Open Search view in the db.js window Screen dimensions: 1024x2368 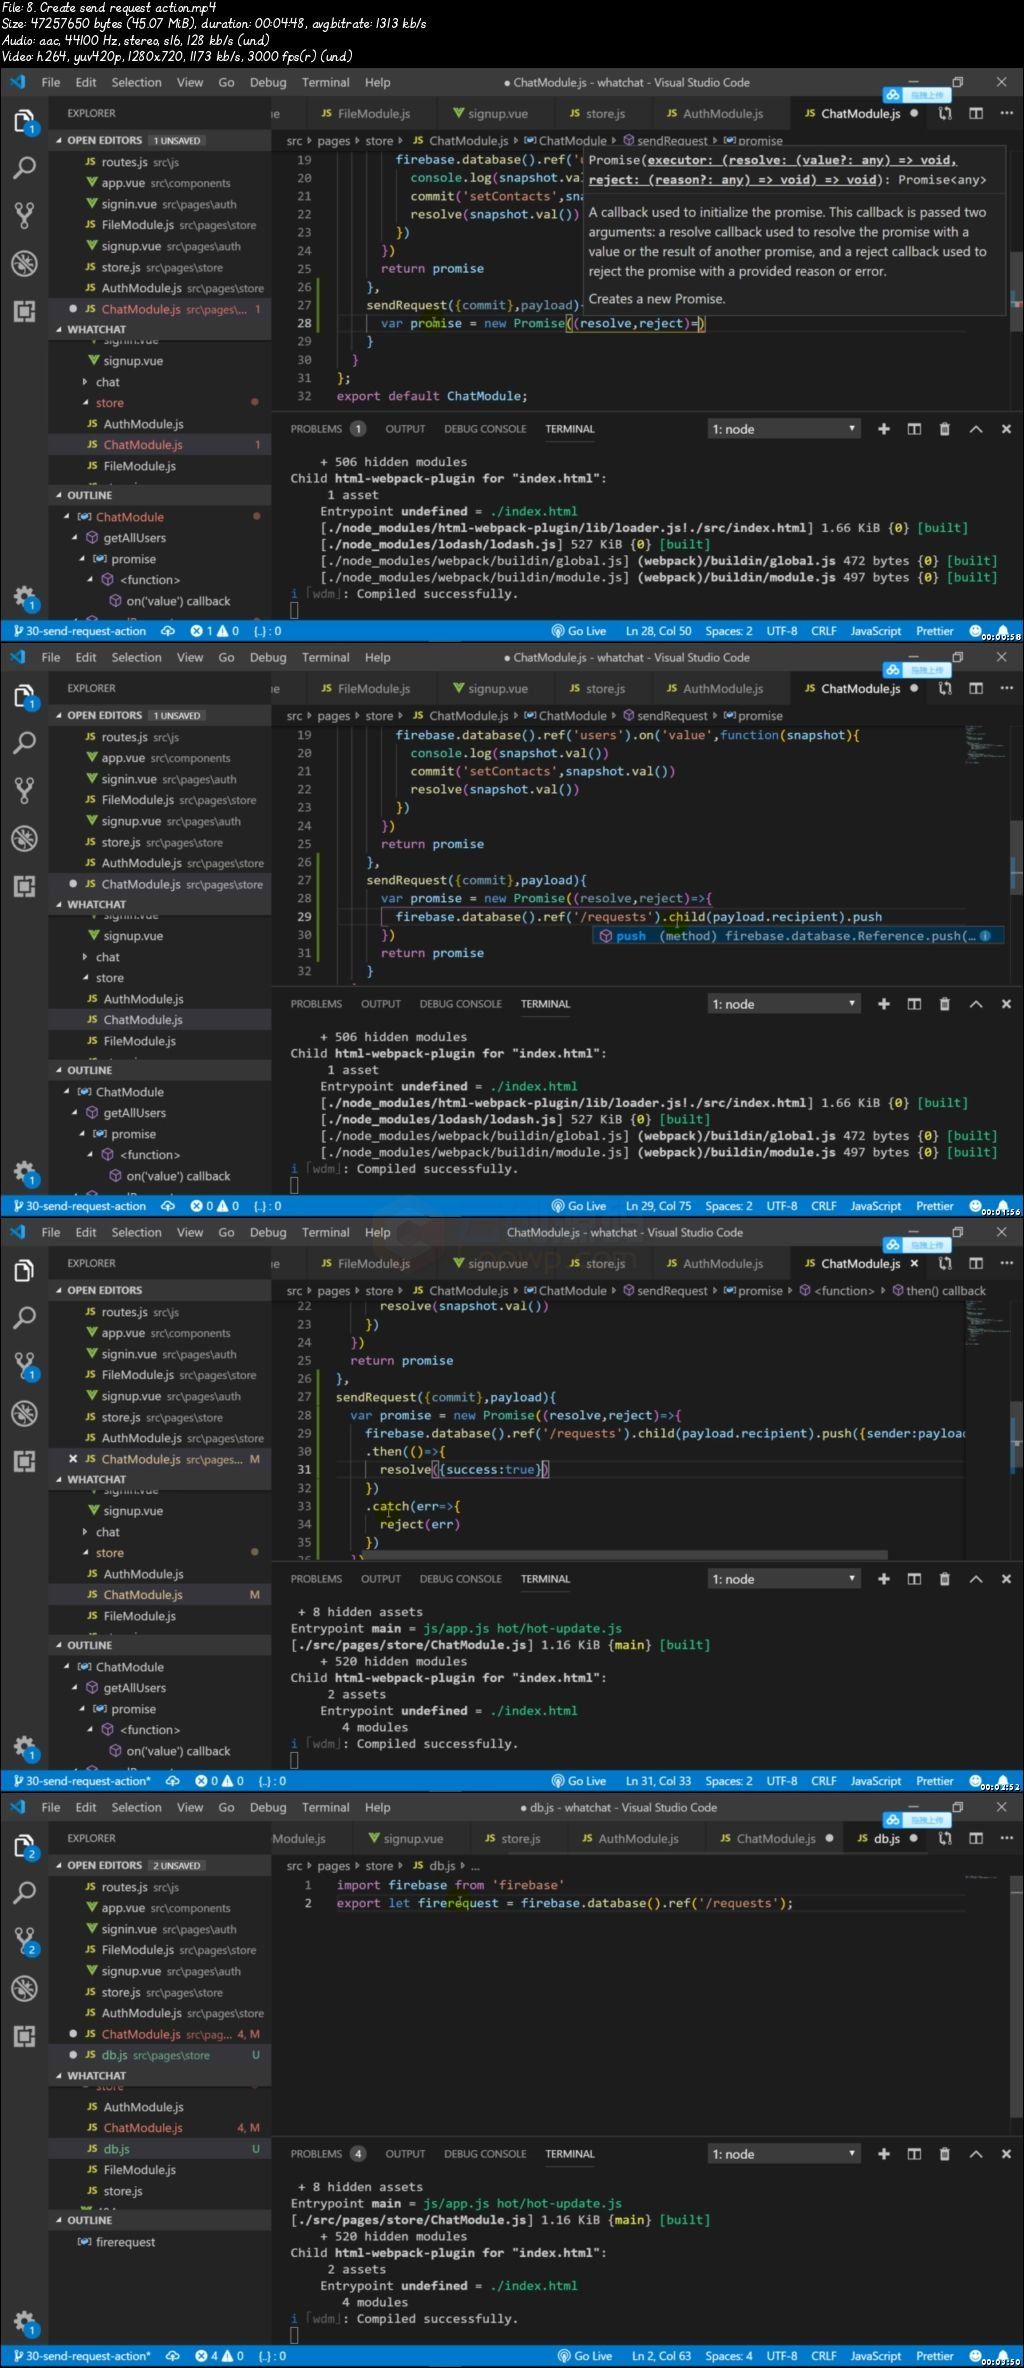coord(24,1892)
